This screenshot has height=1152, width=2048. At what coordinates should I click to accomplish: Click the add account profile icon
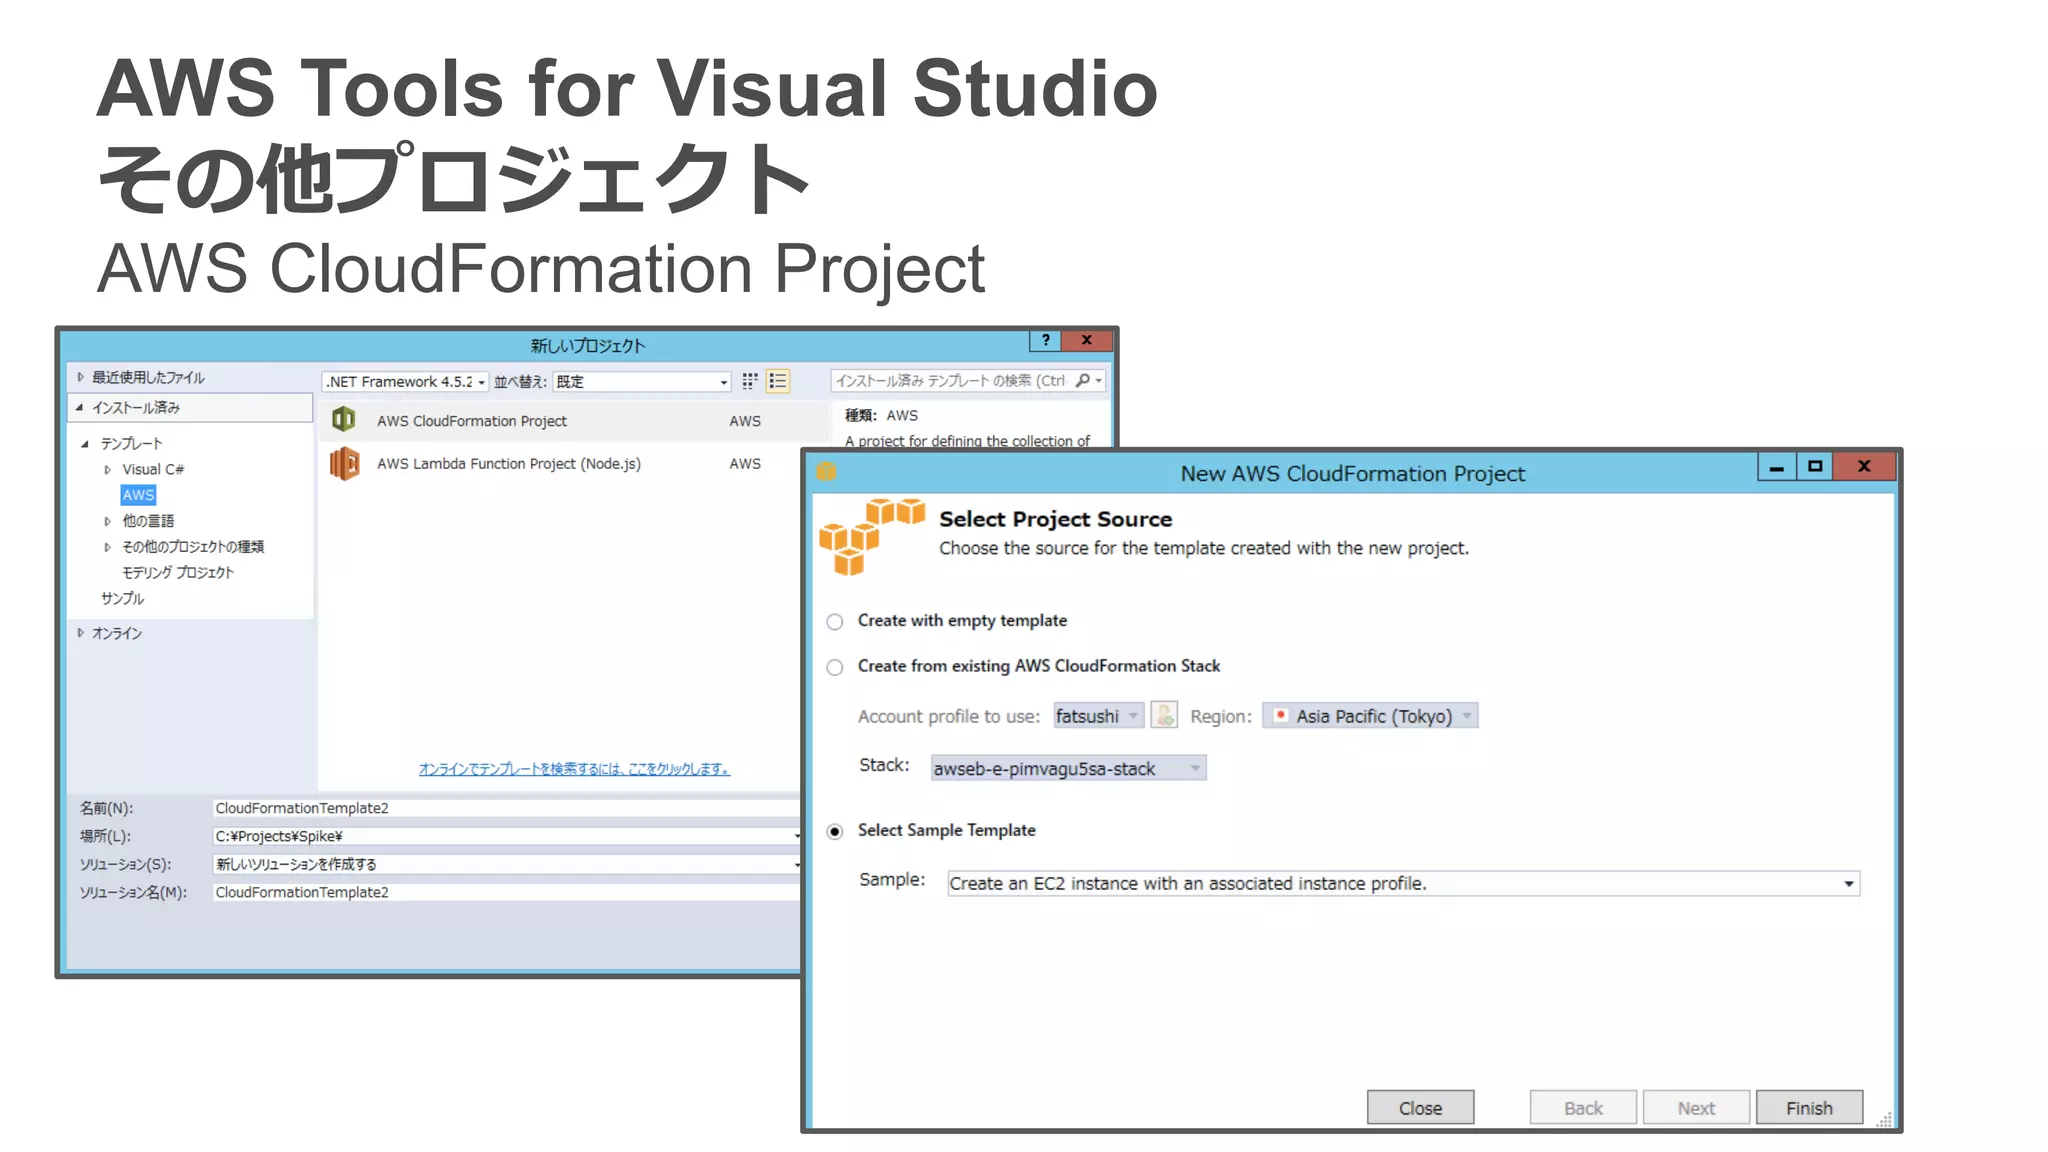[1164, 716]
